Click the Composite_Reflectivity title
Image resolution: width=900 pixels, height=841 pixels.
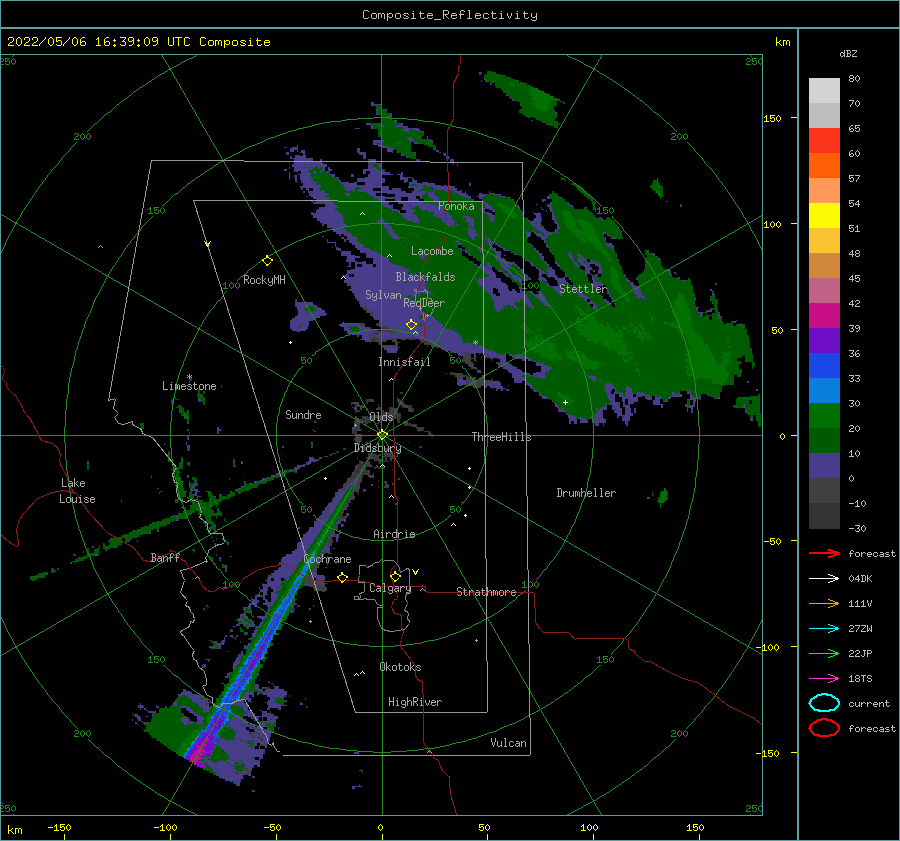click(450, 15)
